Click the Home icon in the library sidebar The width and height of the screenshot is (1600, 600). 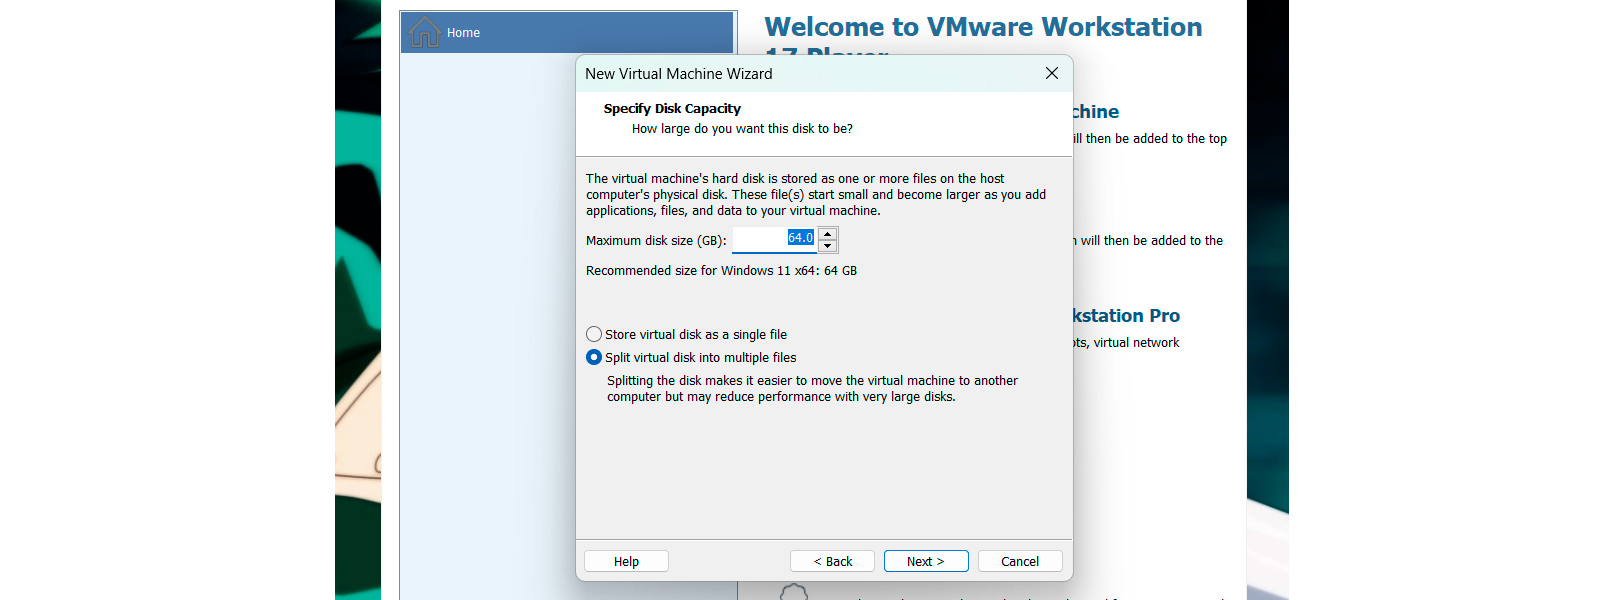coord(425,32)
